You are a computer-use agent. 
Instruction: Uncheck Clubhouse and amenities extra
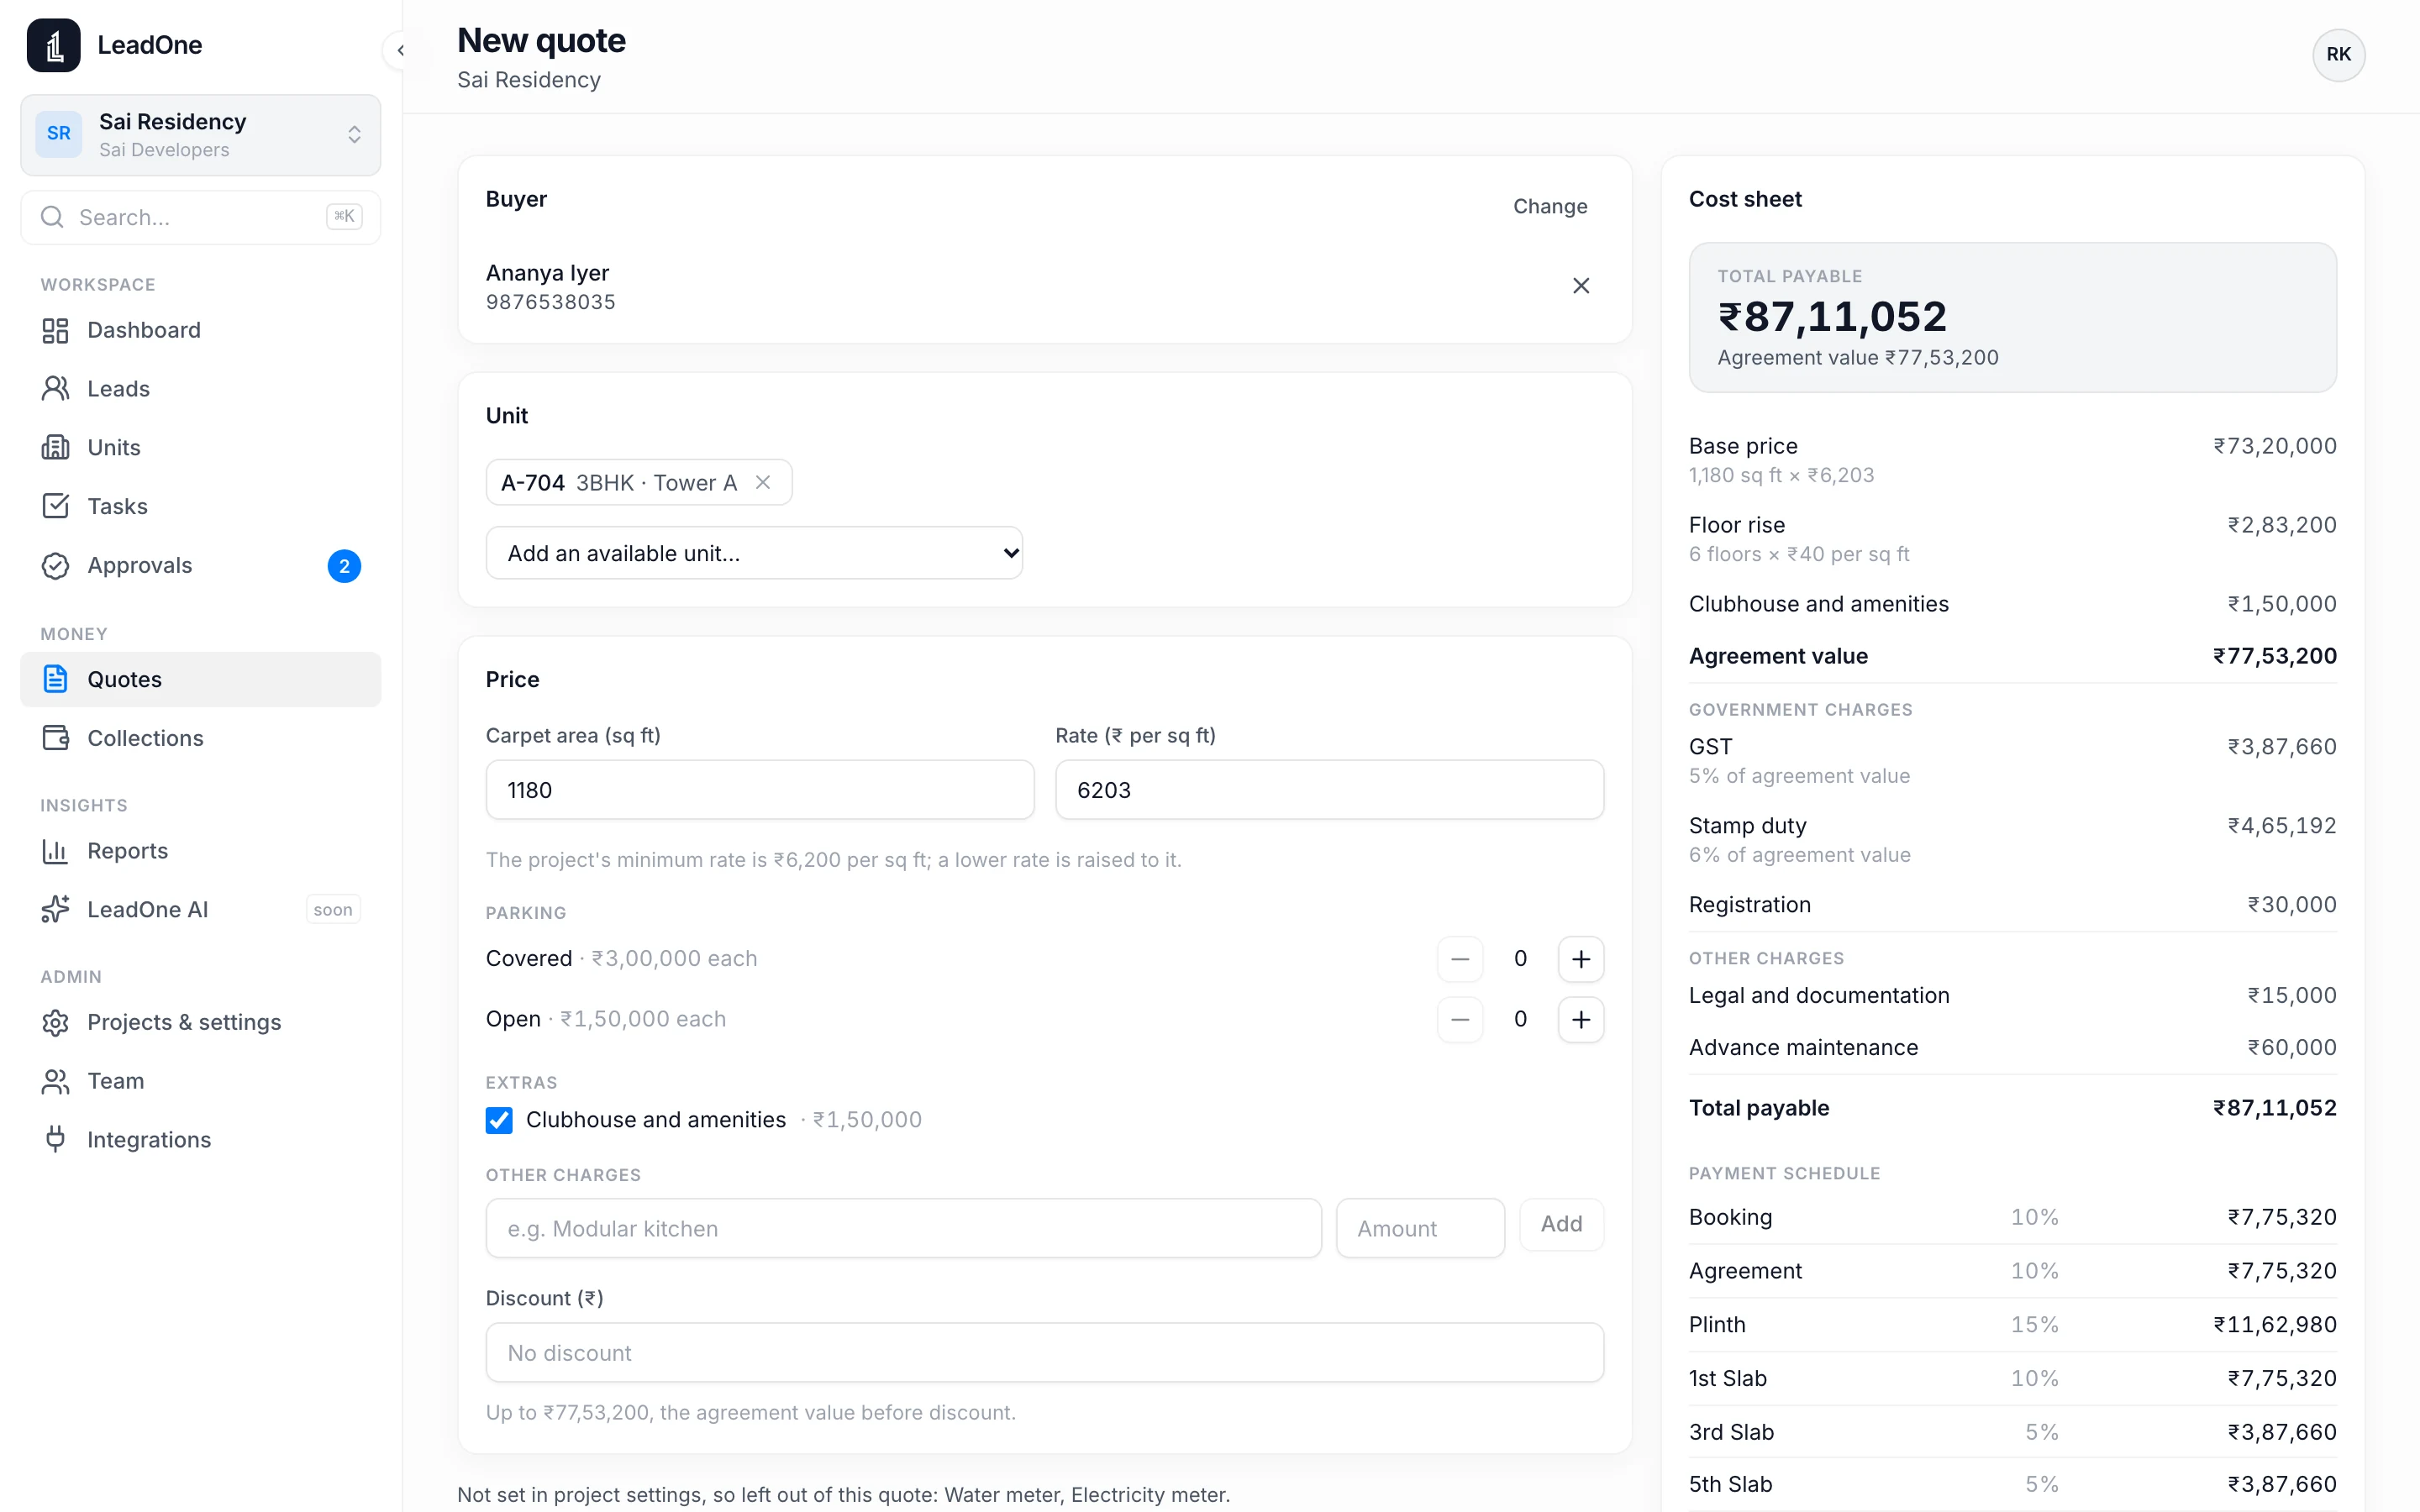(x=499, y=1120)
